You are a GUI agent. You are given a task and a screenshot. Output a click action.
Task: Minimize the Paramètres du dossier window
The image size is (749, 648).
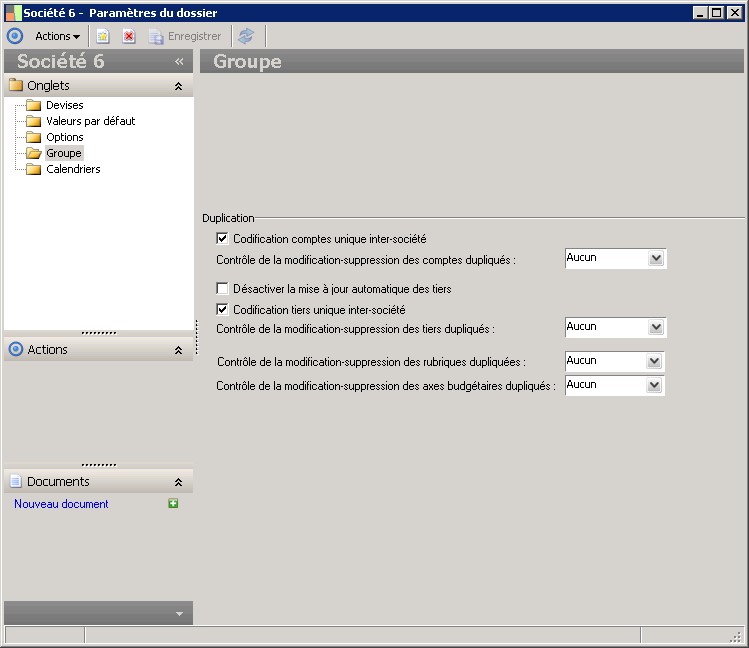tap(700, 13)
